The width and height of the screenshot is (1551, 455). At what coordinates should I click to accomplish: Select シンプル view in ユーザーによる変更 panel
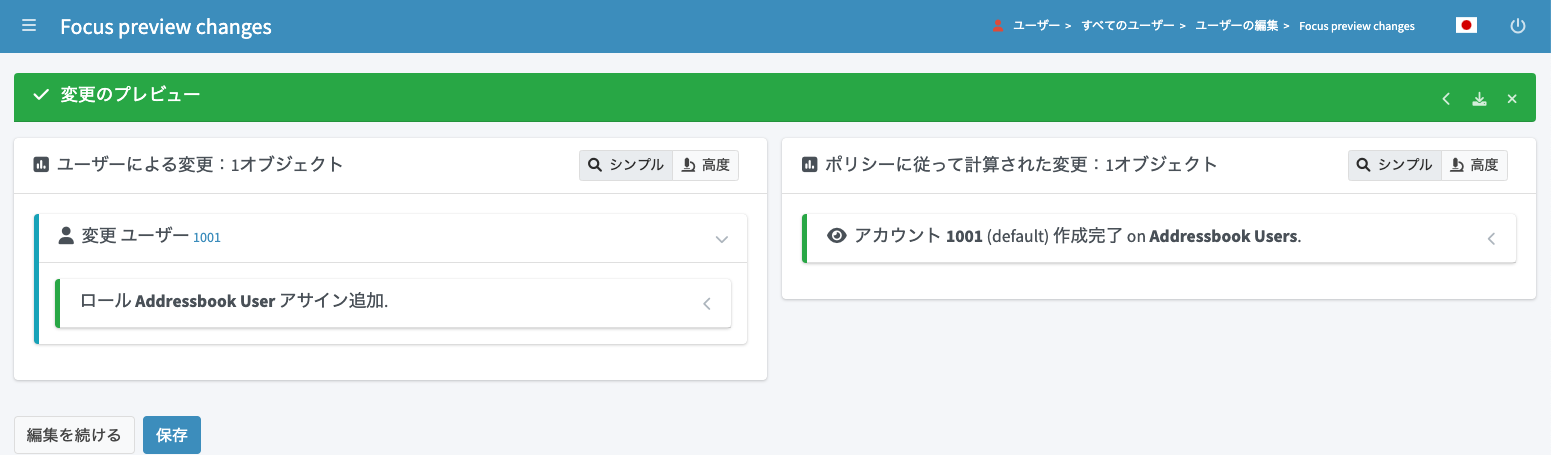(x=625, y=165)
